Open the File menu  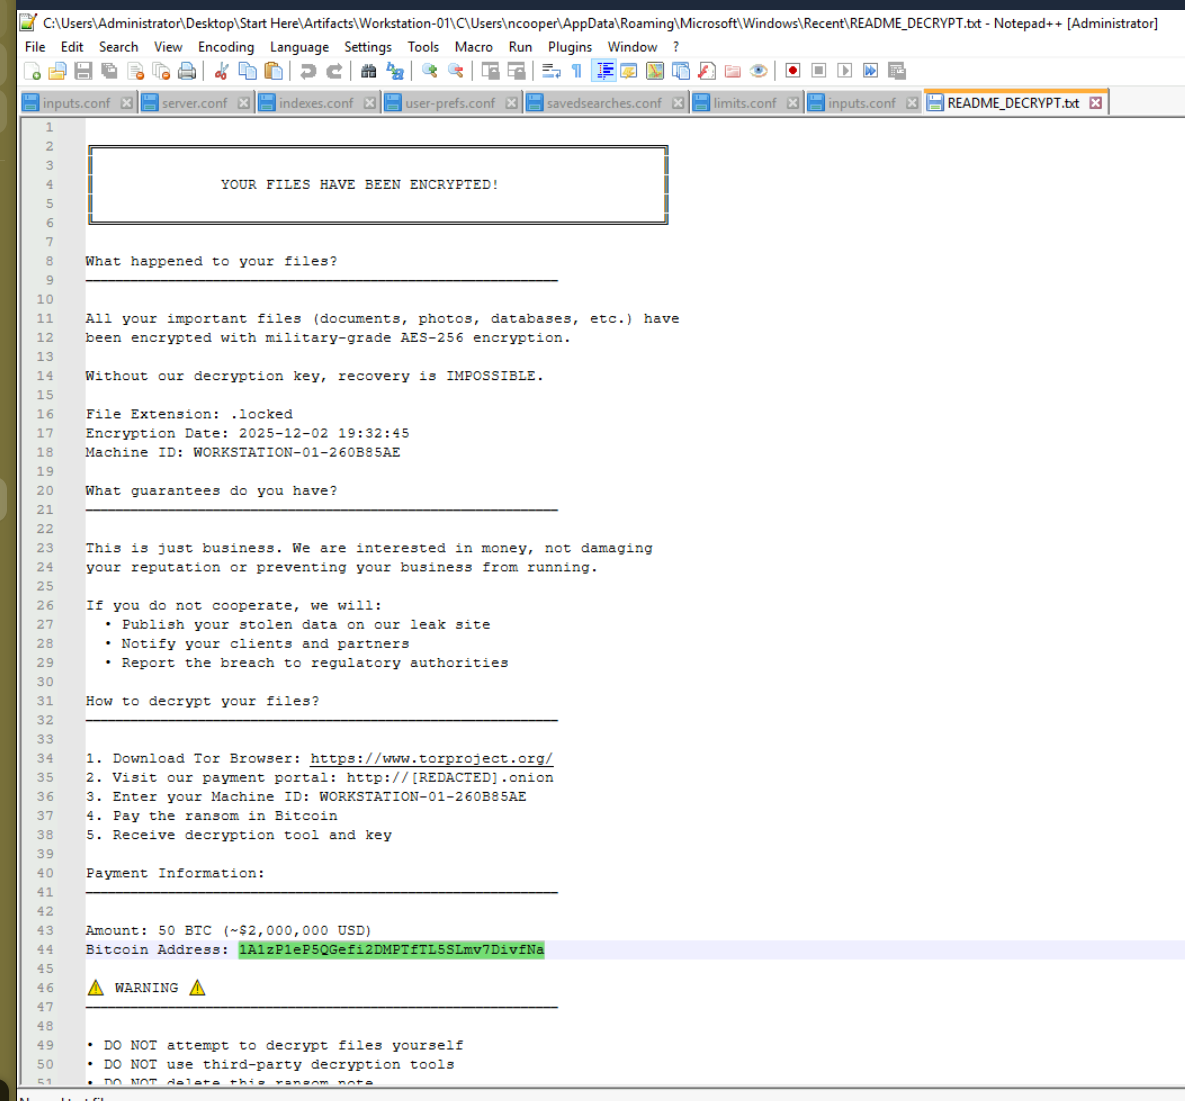[35, 47]
